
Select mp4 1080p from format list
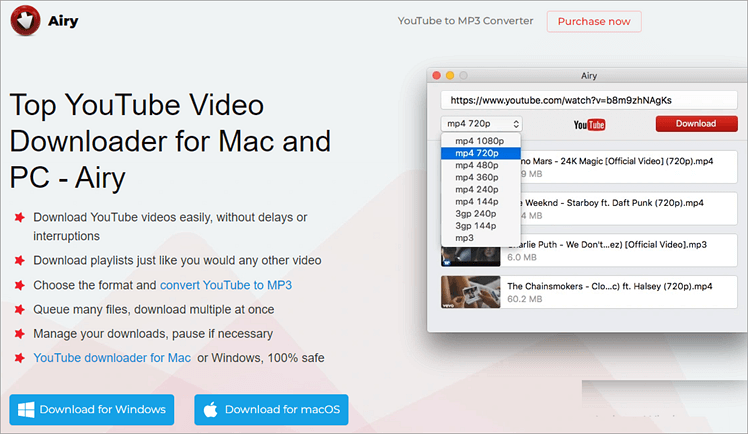pyautogui.click(x=480, y=141)
